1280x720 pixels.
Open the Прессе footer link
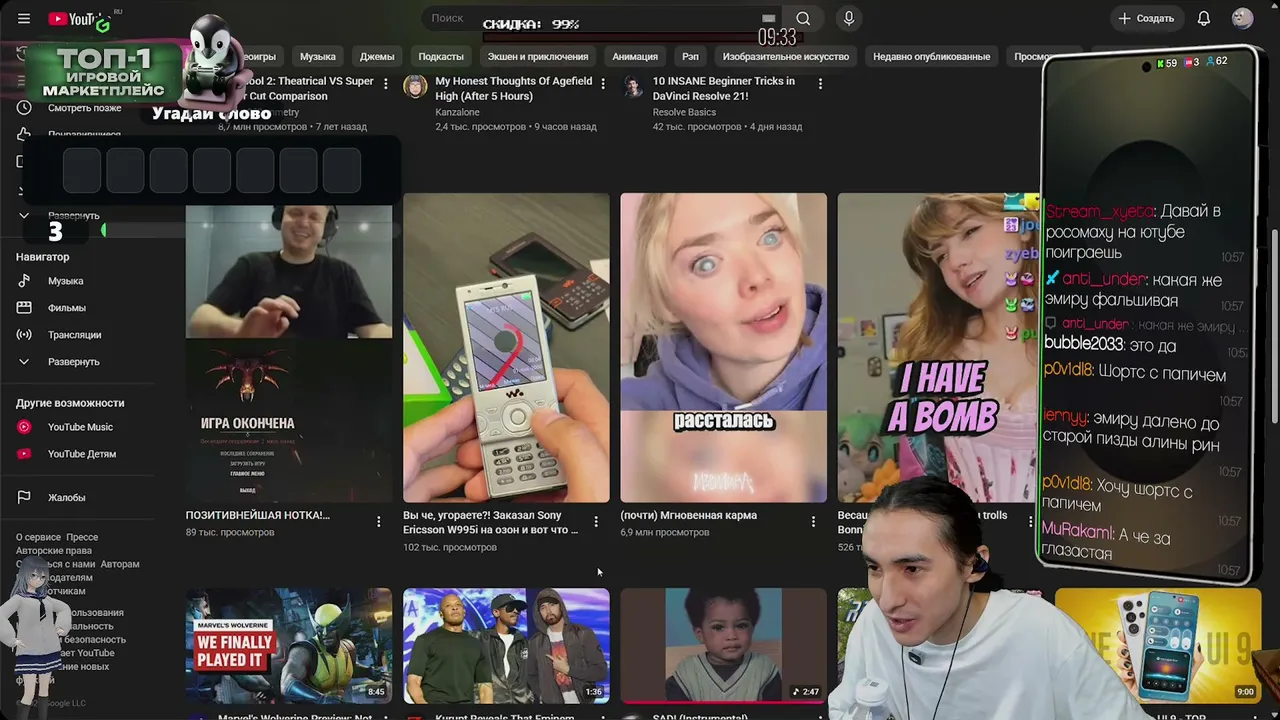(82, 537)
